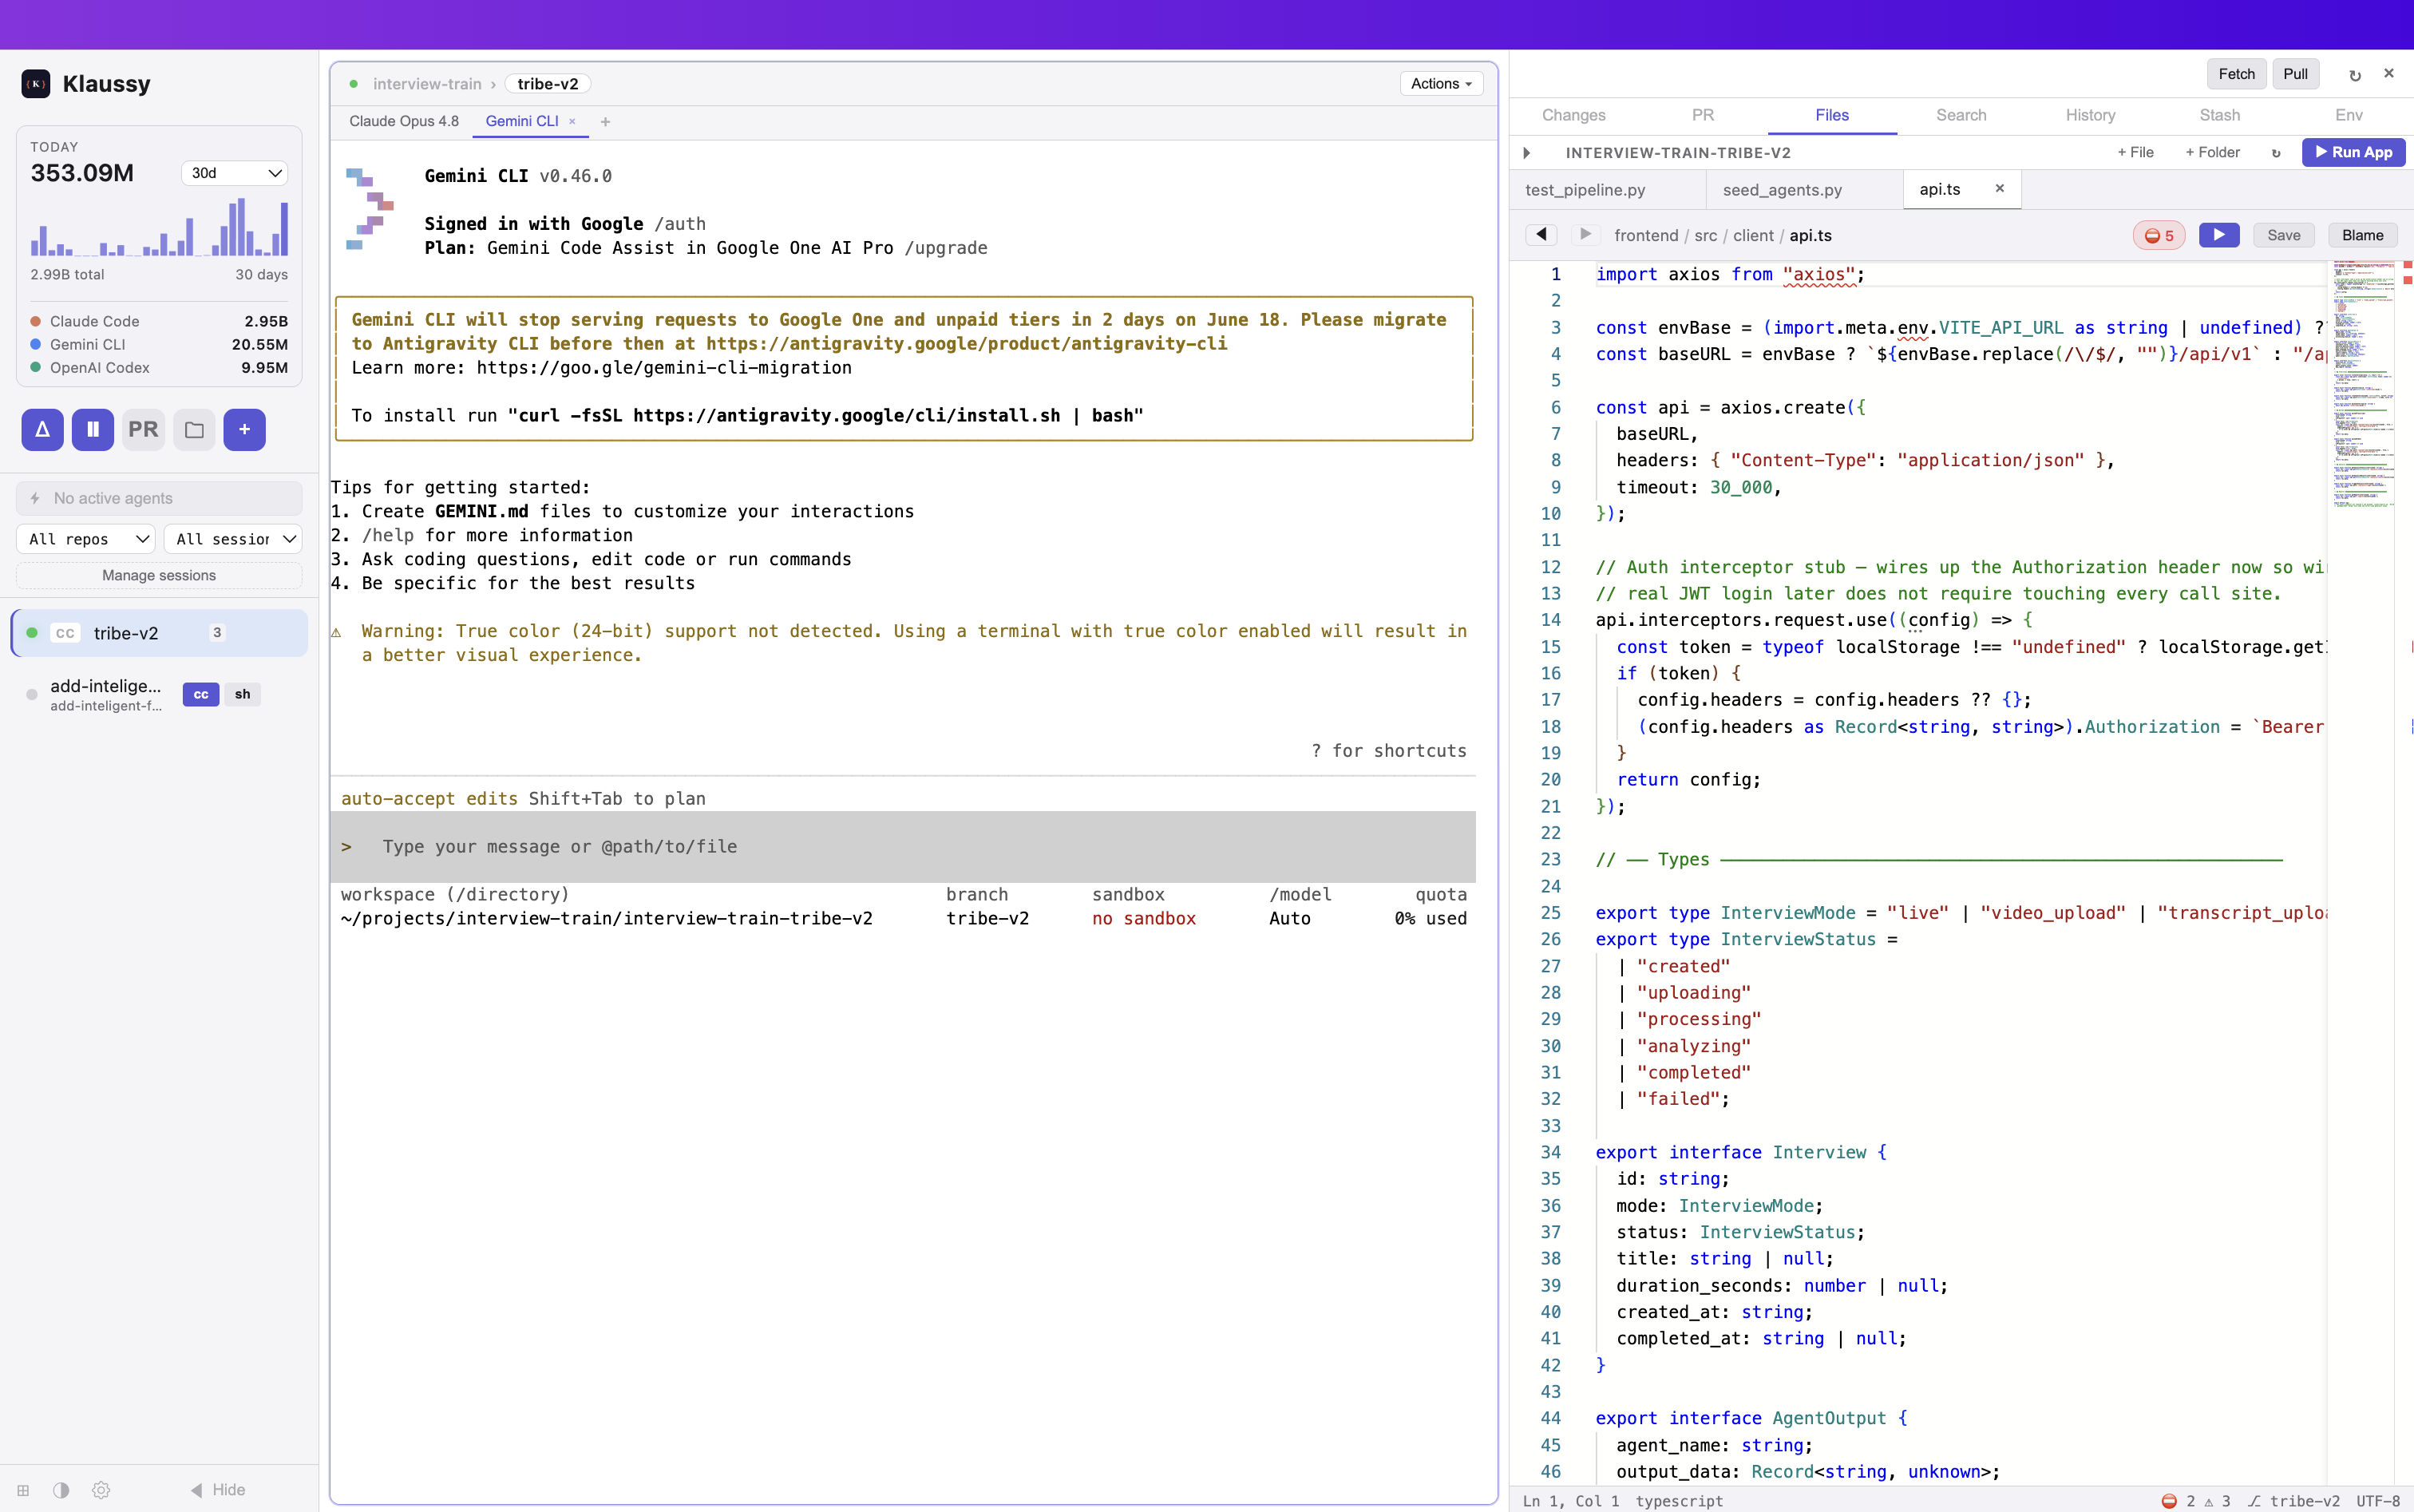The image size is (2414, 1512).
Task: Select the add-intelige session row
Action: coord(159,694)
